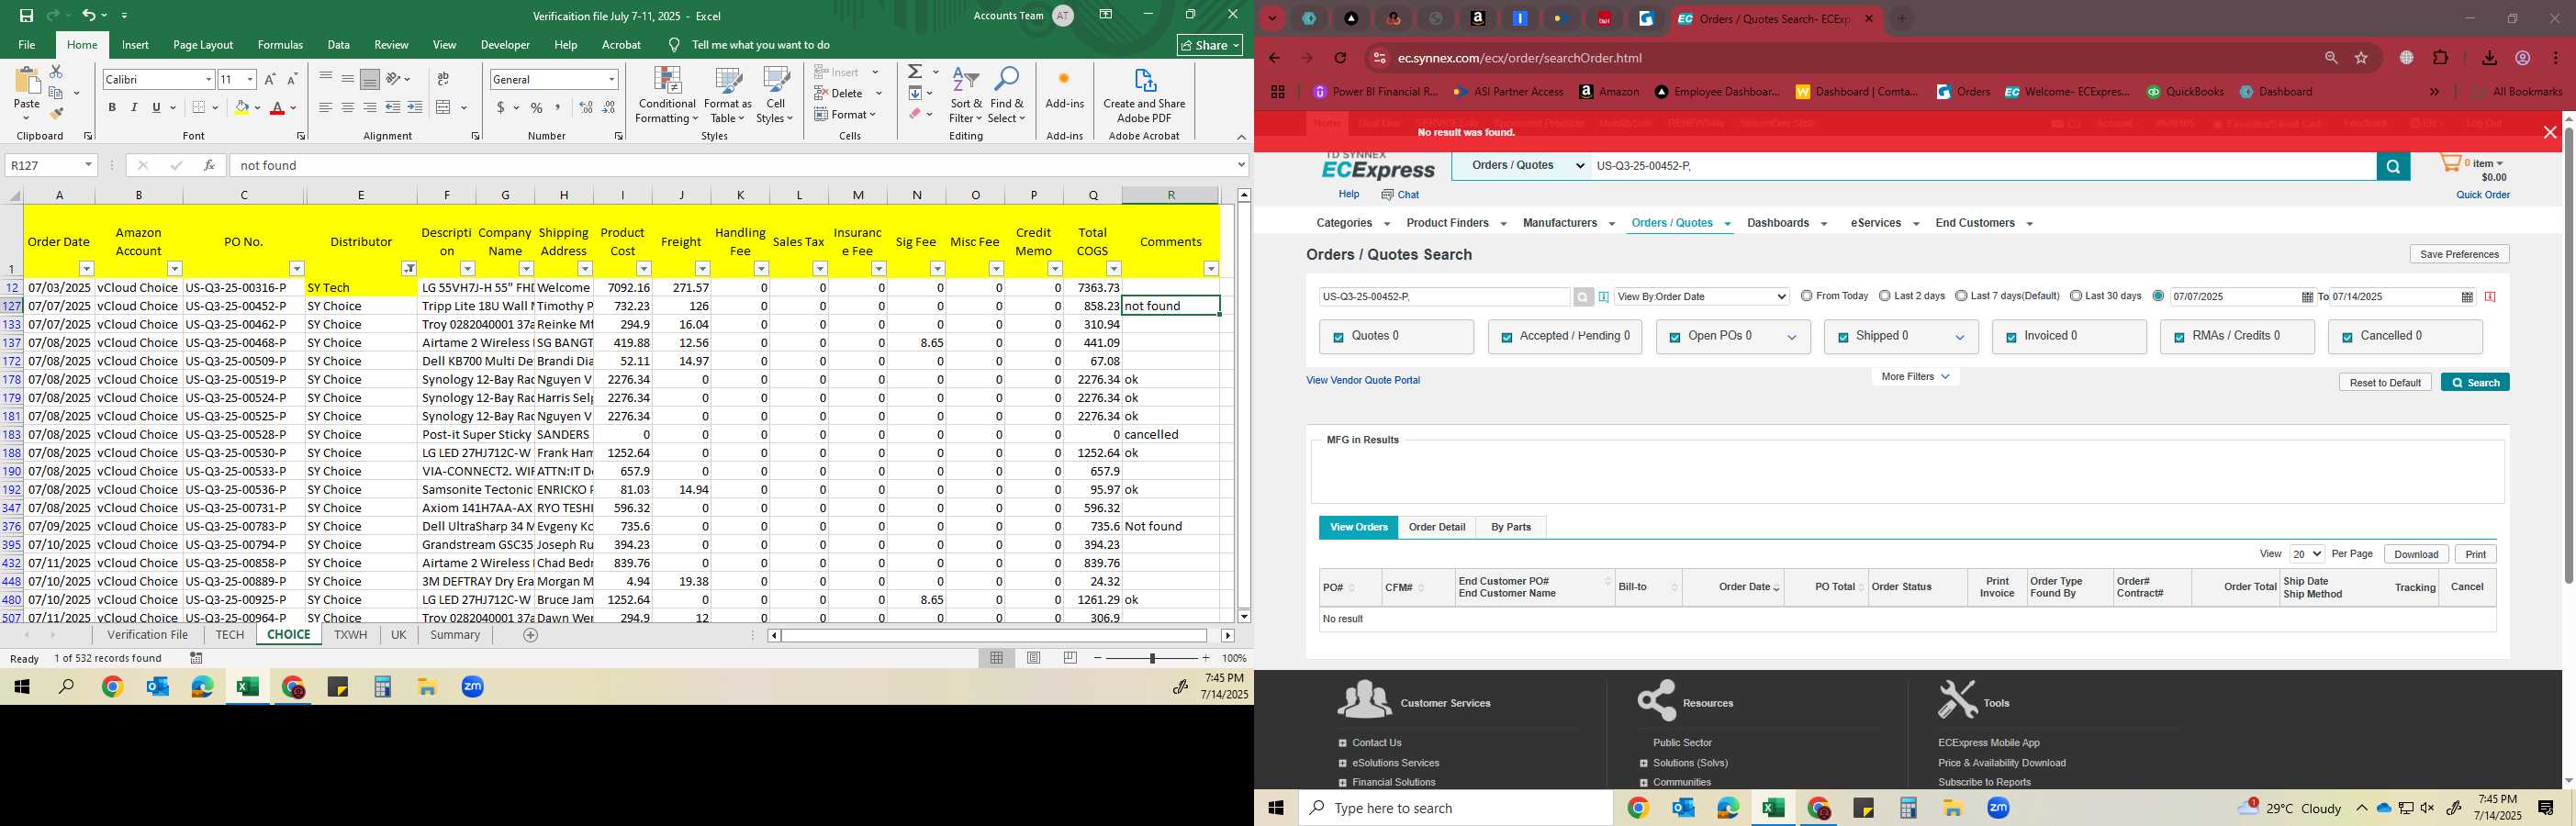Open the Fill Color swatch dropdown

258,108
